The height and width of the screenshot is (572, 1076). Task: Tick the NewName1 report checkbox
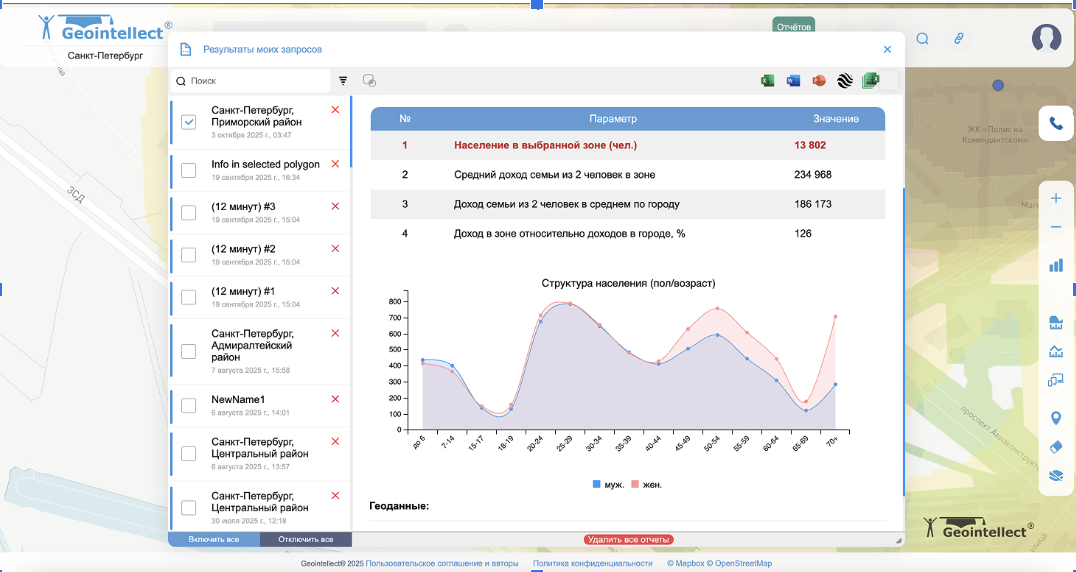188,405
